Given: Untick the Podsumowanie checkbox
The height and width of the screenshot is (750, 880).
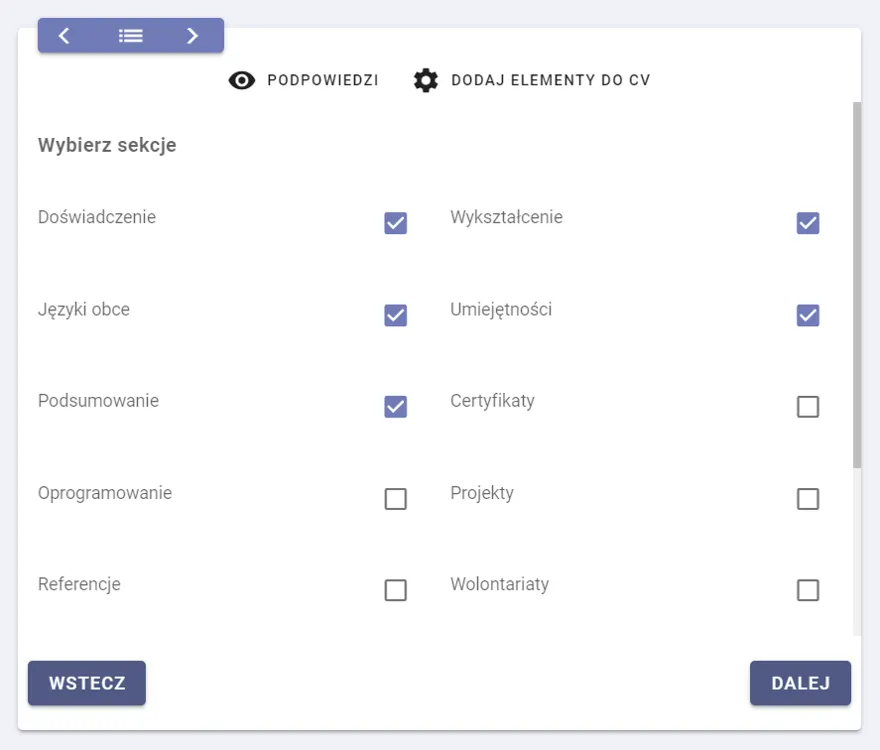Looking at the screenshot, I should [396, 407].
